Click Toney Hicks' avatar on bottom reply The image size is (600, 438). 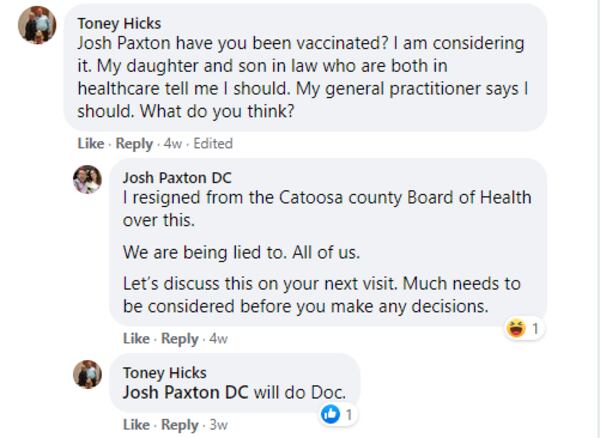(88, 374)
